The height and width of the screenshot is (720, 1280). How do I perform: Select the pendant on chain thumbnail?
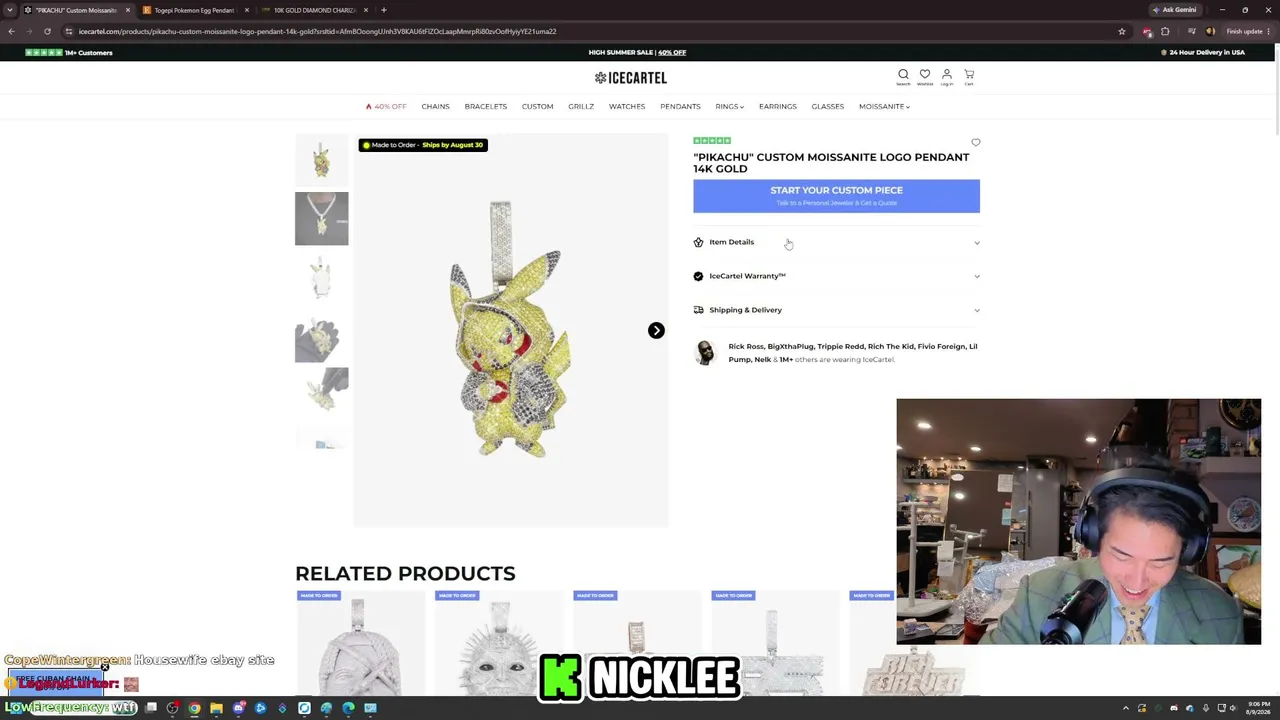pos(321,218)
